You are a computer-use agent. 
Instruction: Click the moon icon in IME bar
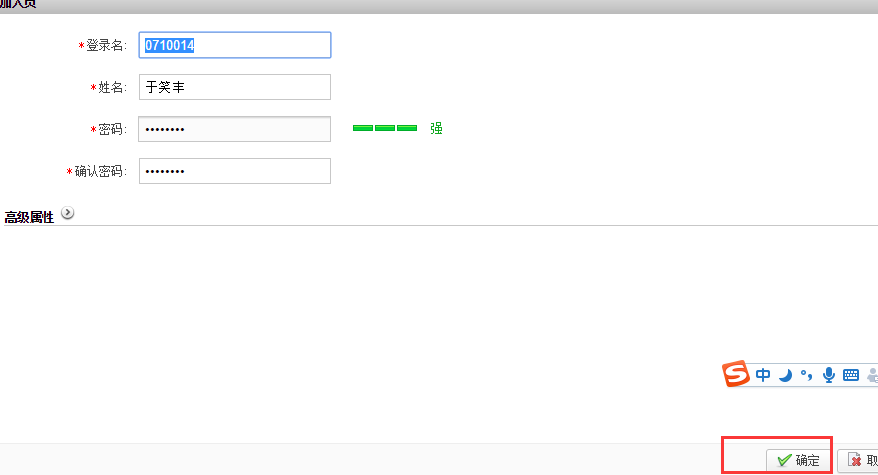click(x=786, y=375)
